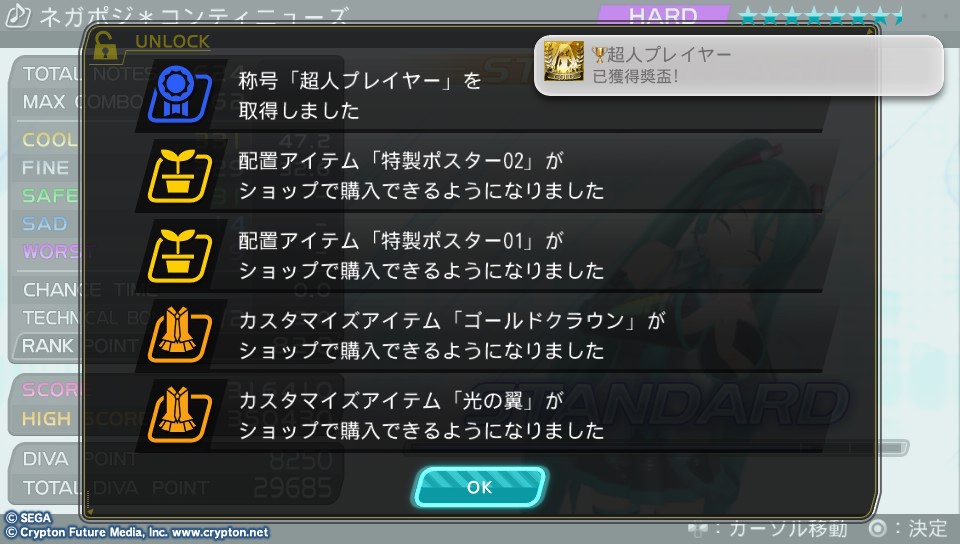The width and height of the screenshot is (960, 544).
Task: Click the 光の翼 costume icon
Action: pos(179,415)
